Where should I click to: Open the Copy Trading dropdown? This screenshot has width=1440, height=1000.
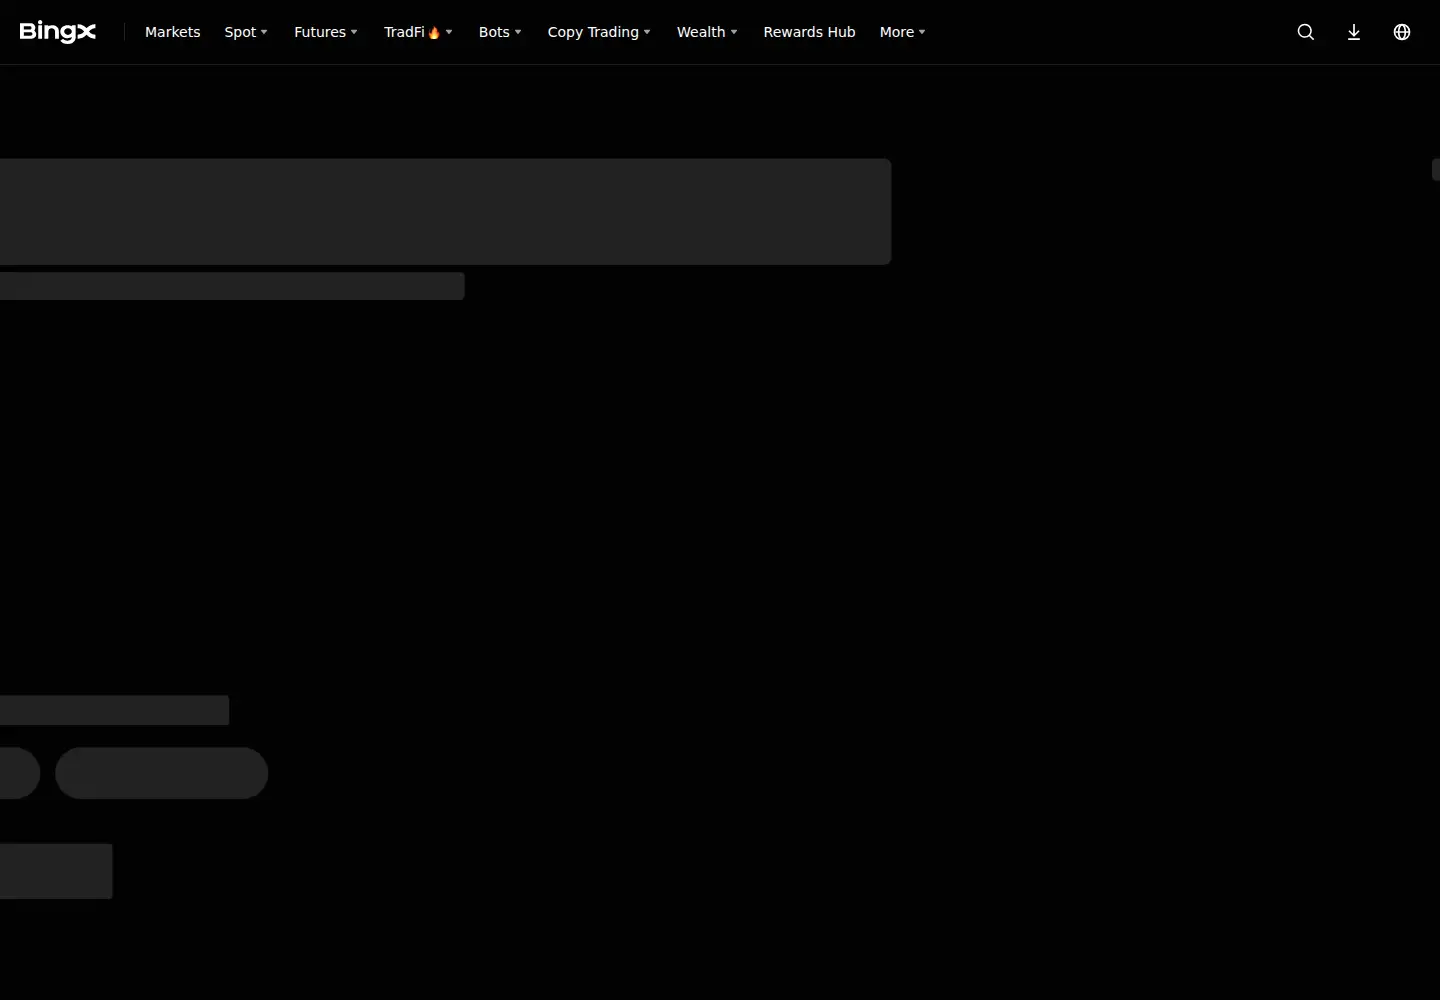pos(599,32)
